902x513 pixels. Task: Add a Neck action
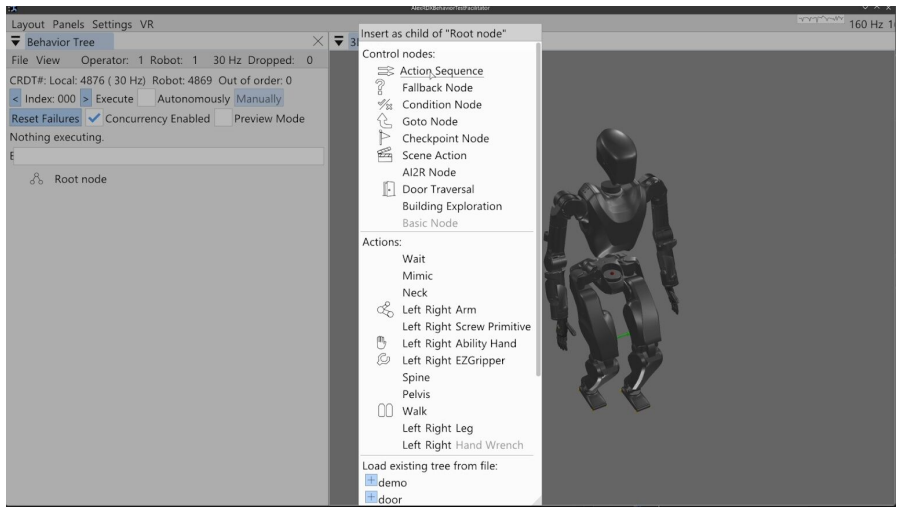pos(414,293)
